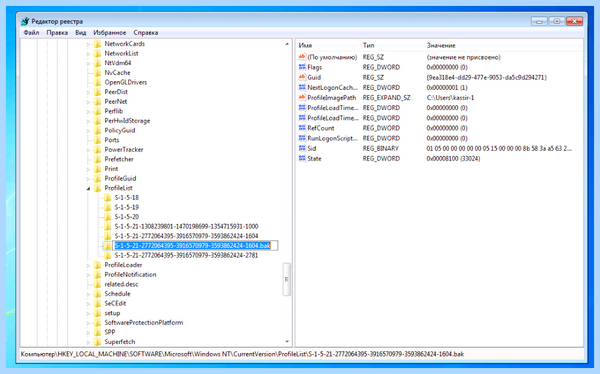The height and width of the screenshot is (374, 600).
Task: Select the NextLogonCach... value row
Action: tap(440, 87)
